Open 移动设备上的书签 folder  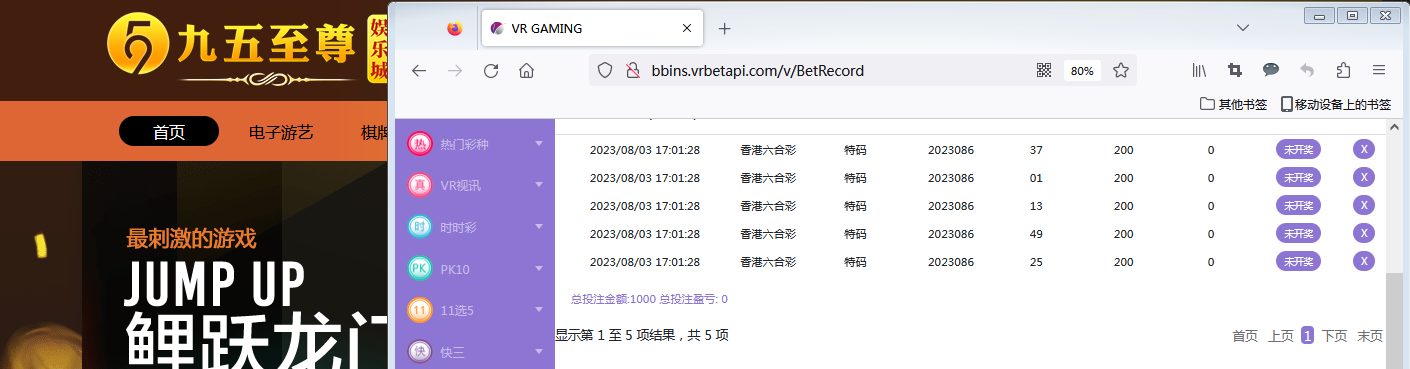point(1335,104)
